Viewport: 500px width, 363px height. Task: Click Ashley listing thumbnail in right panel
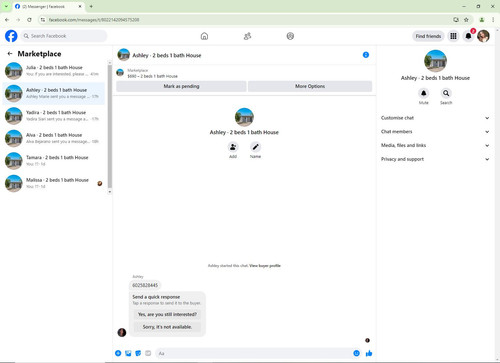tap(435, 61)
